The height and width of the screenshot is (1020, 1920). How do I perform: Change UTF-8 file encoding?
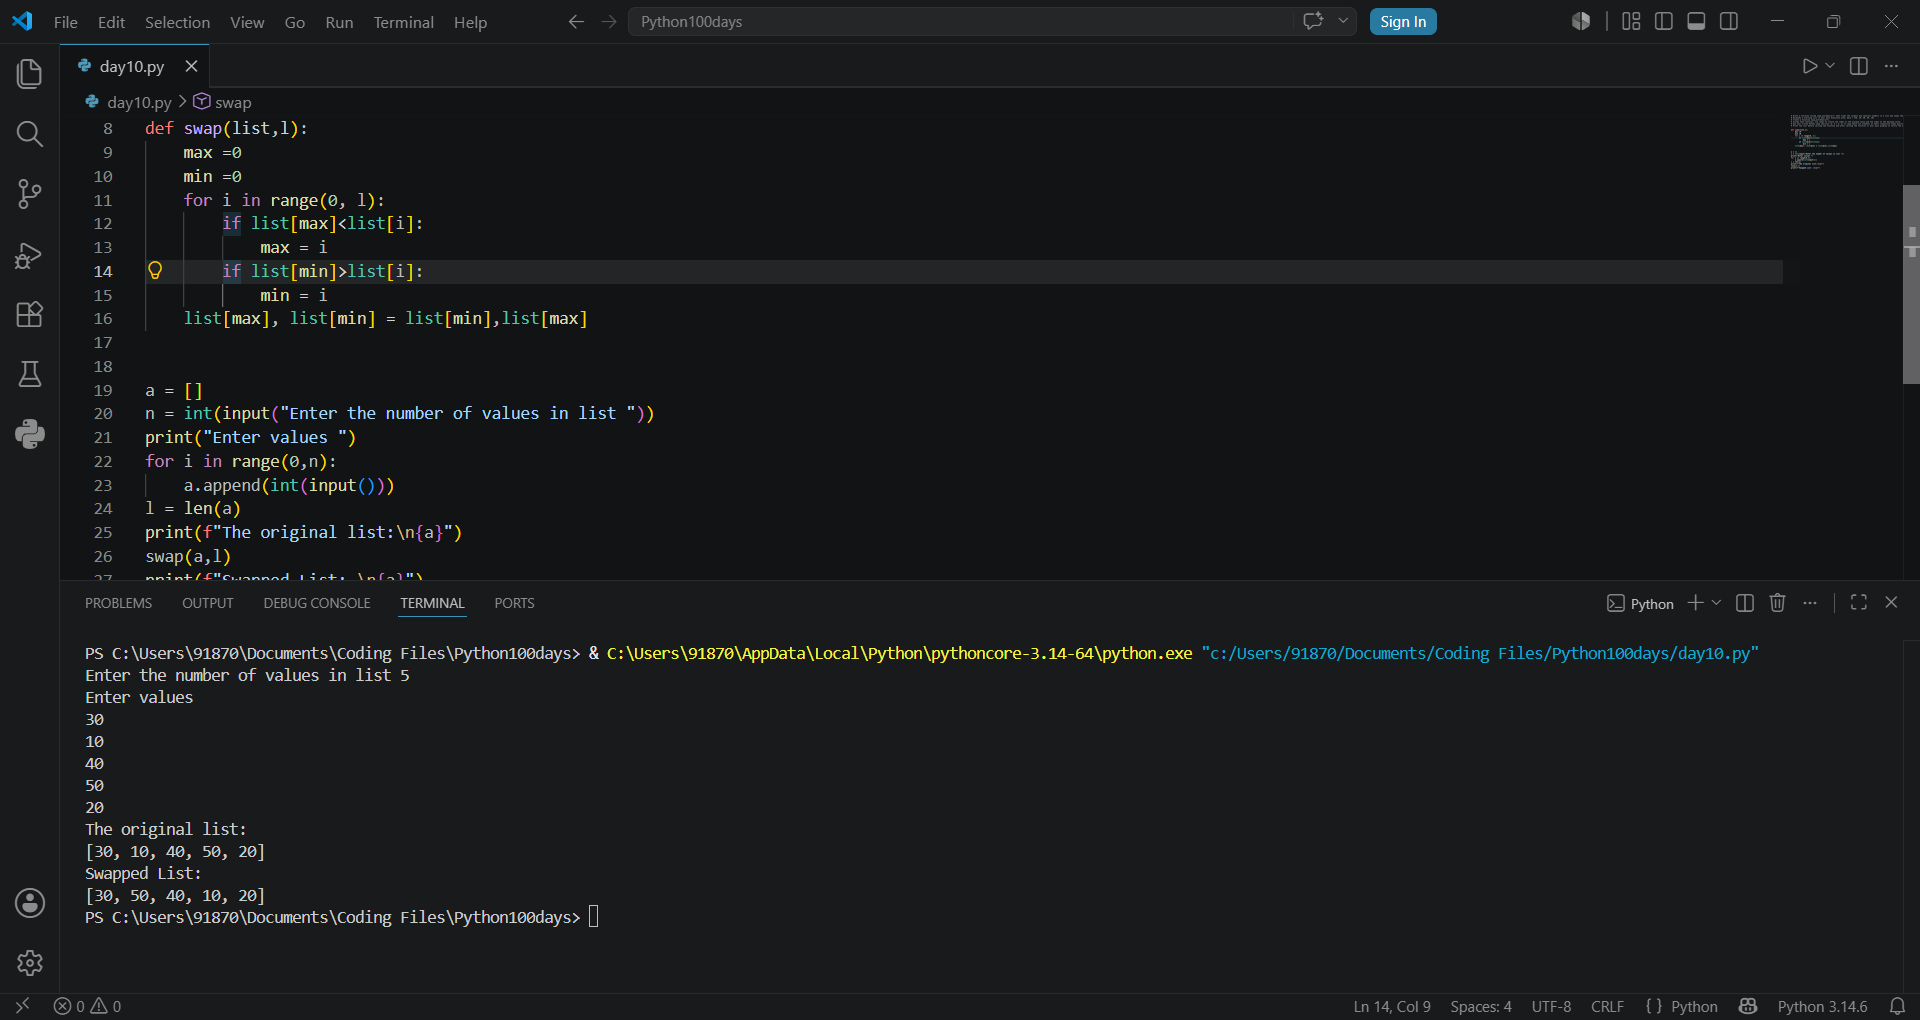(x=1551, y=1006)
